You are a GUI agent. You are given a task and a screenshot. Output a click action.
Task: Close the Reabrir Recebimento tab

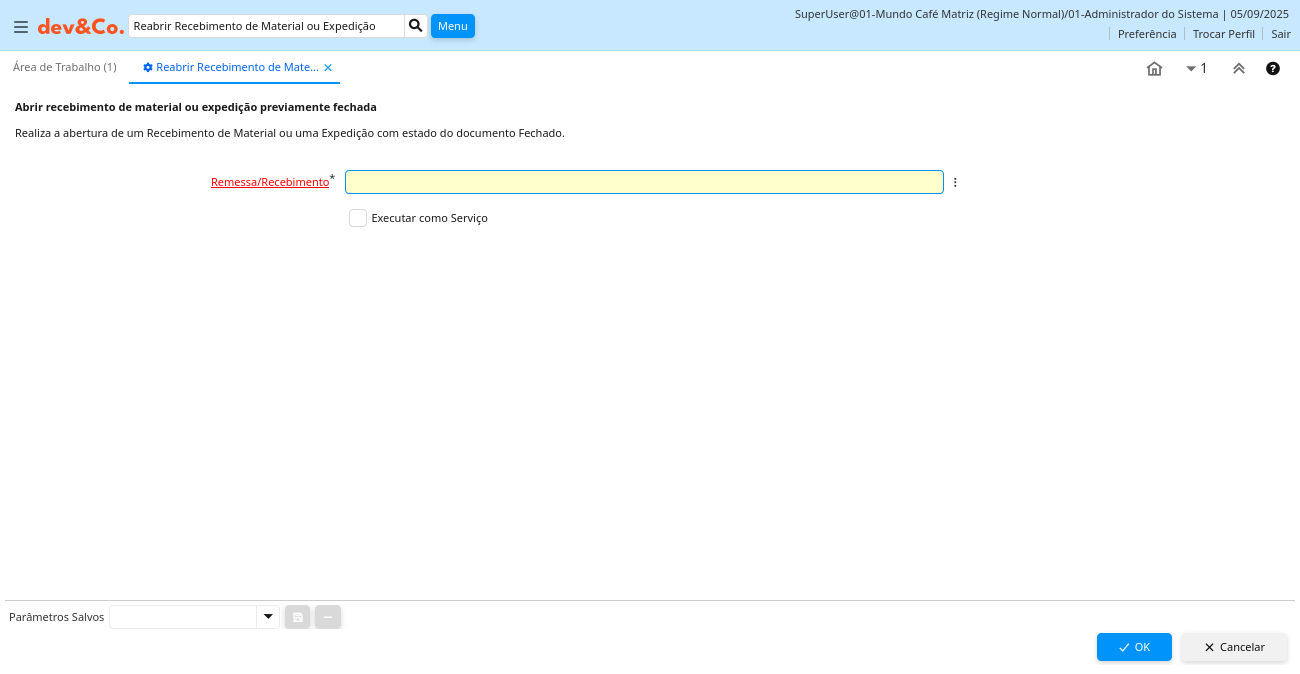pyautogui.click(x=328, y=68)
